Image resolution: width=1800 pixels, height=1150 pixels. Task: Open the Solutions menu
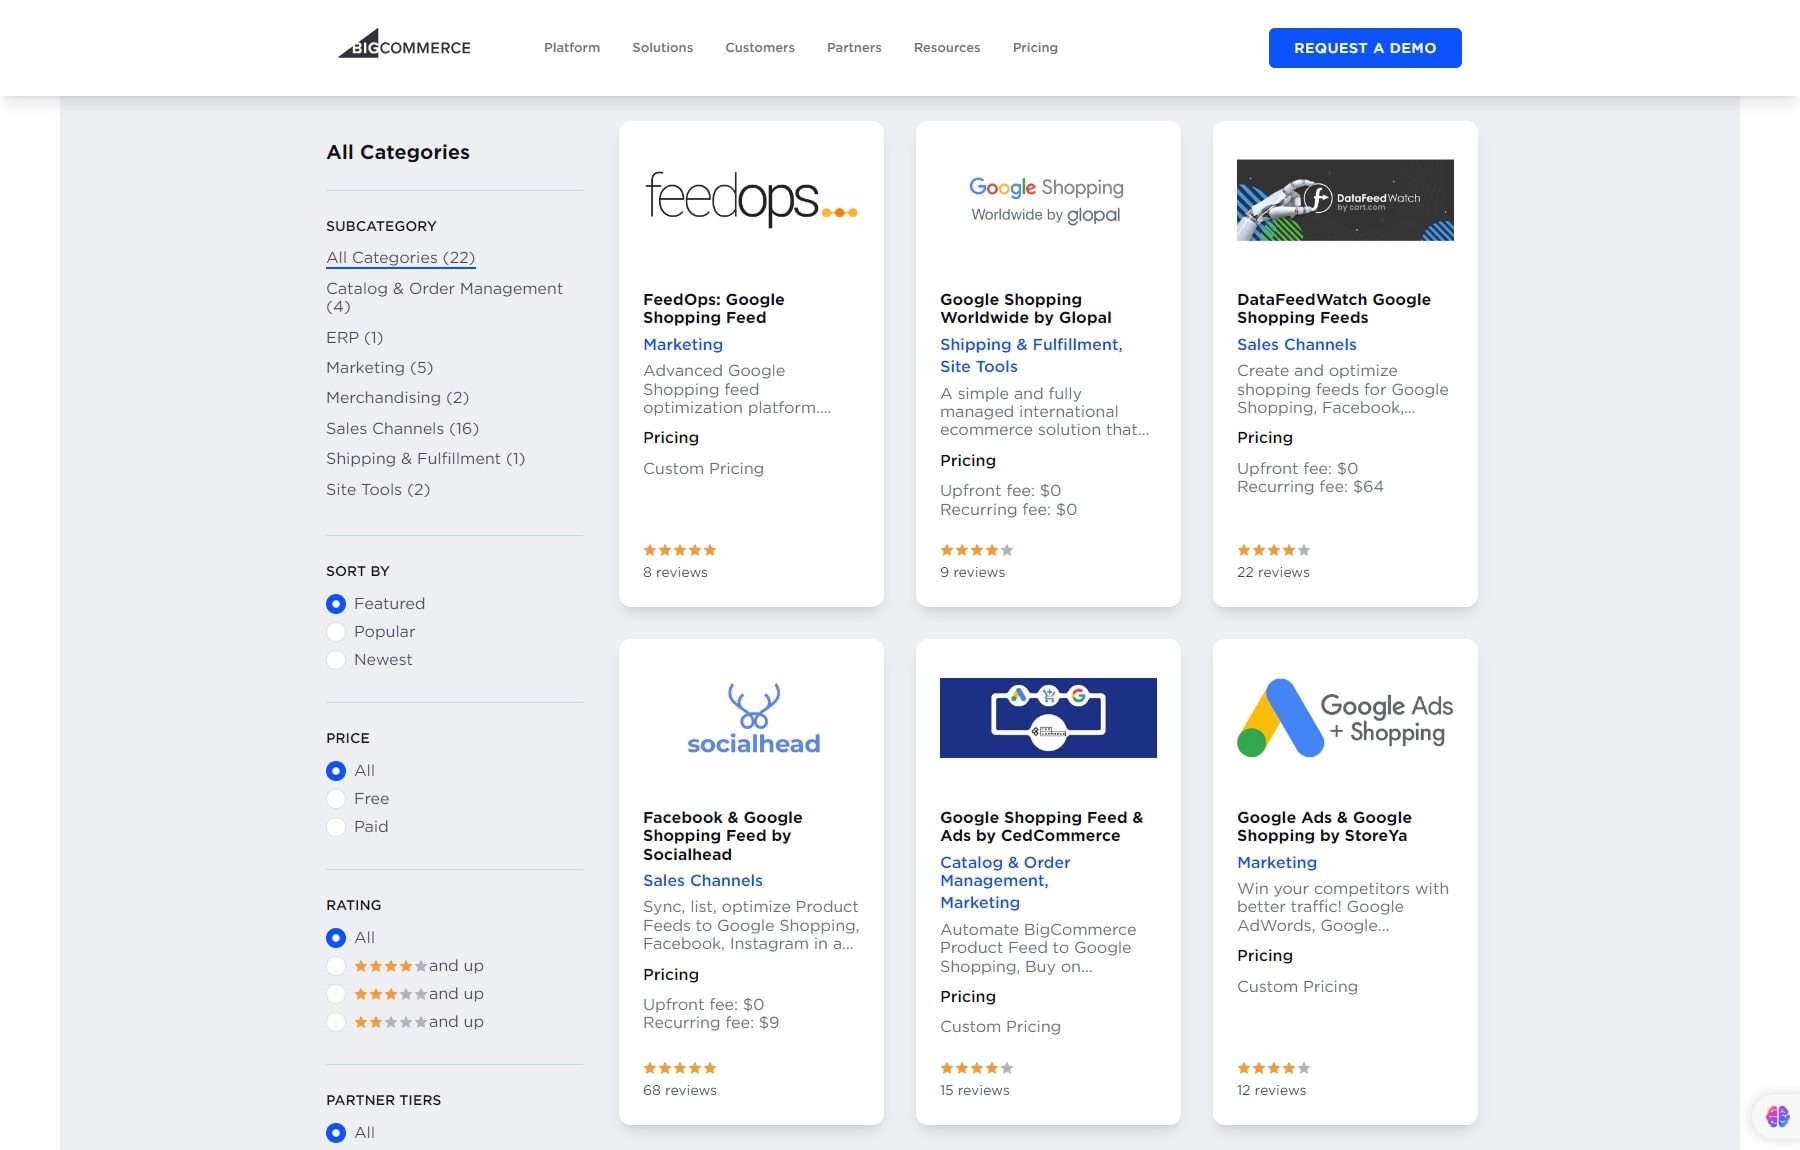tap(662, 47)
